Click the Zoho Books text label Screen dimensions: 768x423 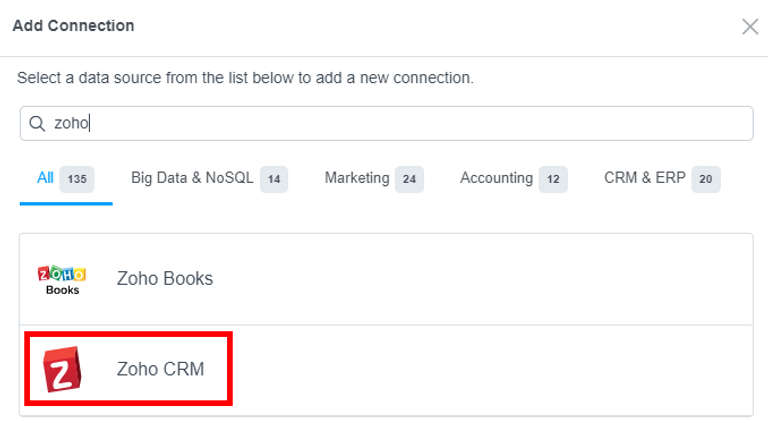165,279
